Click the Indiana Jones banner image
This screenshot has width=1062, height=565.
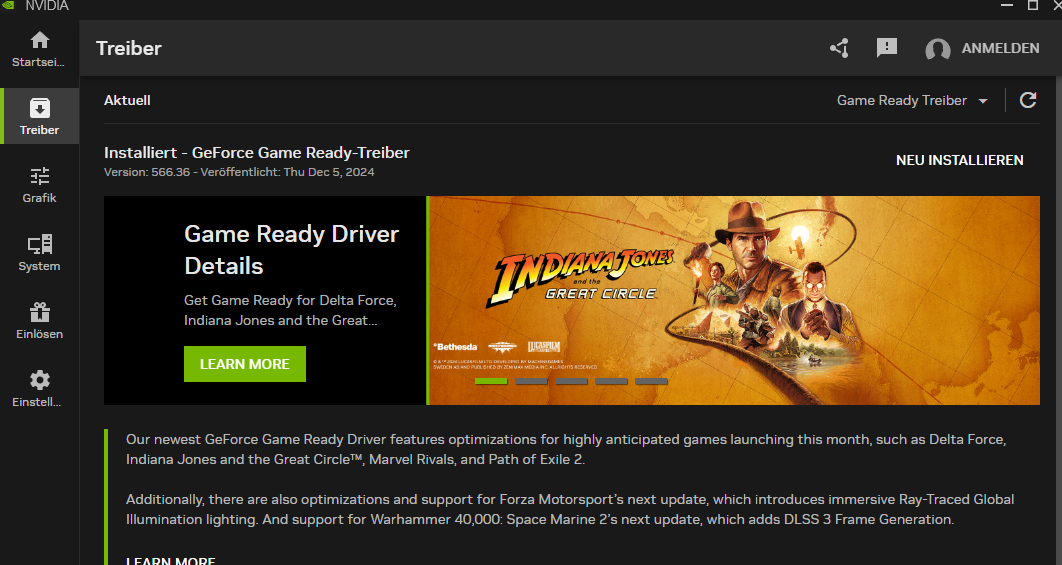coord(734,300)
